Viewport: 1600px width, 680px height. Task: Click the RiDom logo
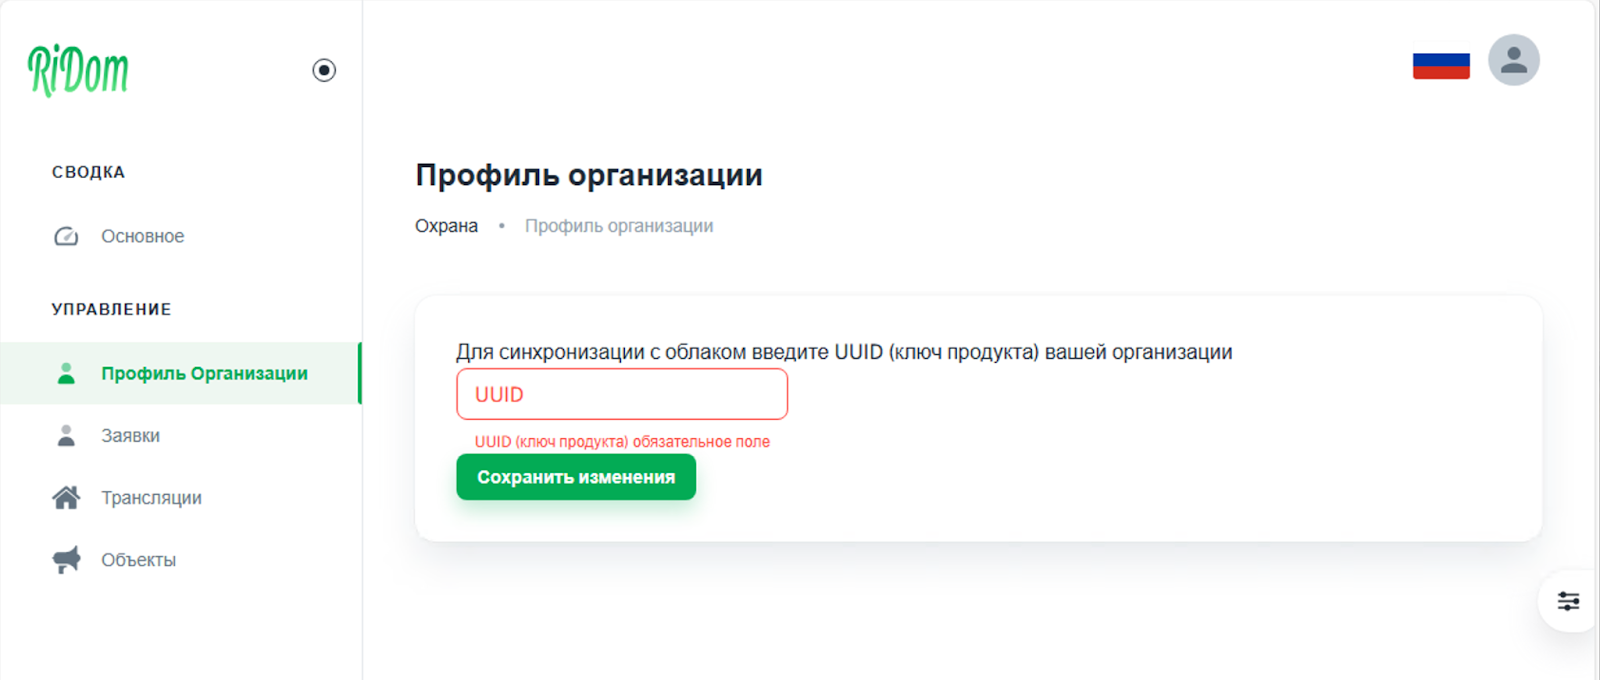tap(80, 68)
